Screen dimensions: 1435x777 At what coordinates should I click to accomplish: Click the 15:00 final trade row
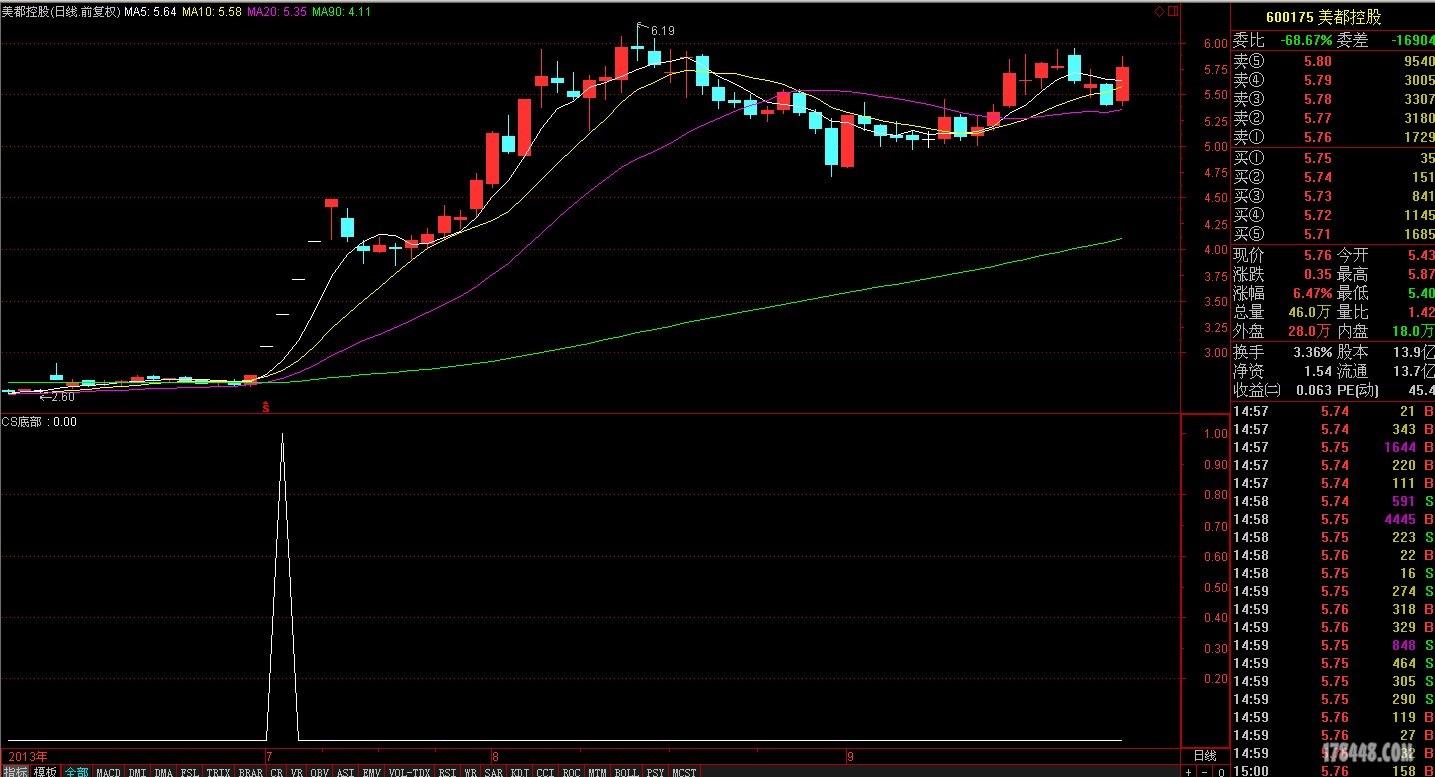coord(1332,771)
